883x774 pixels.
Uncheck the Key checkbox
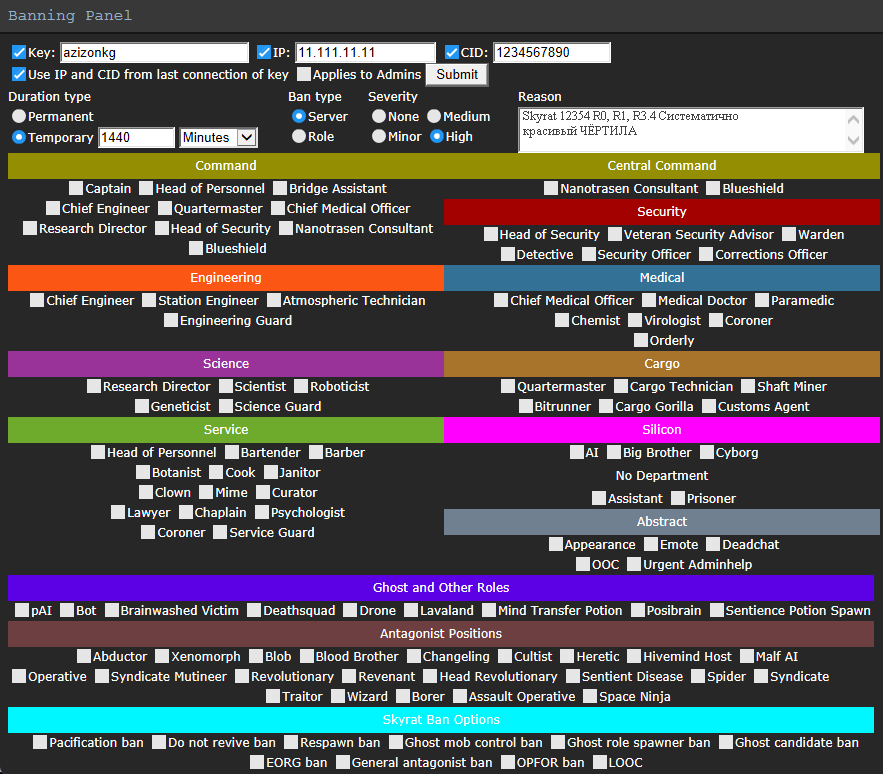(x=19, y=52)
